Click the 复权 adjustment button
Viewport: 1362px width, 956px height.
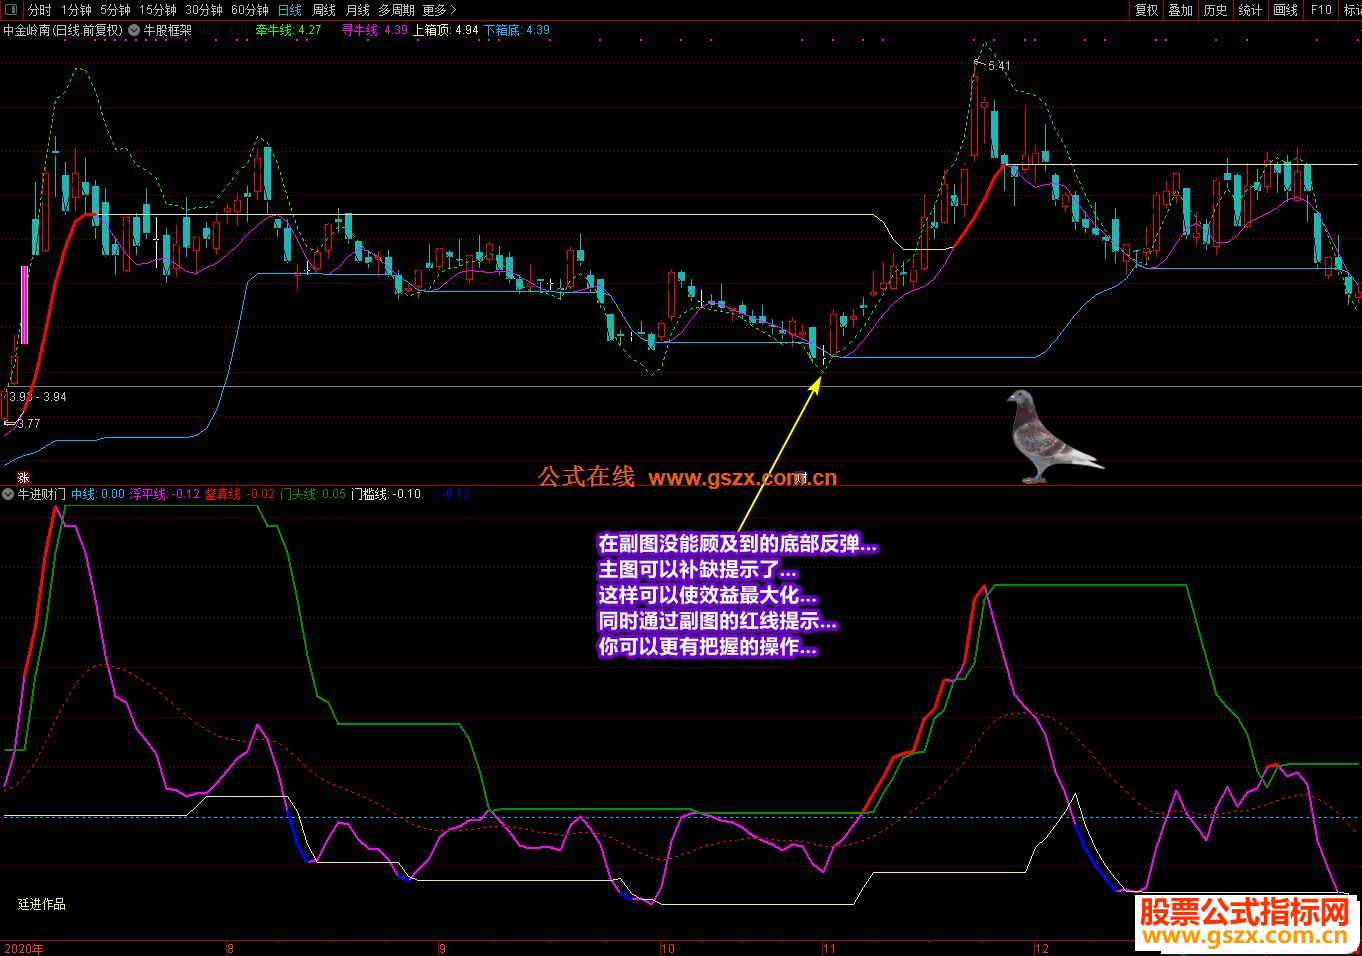coord(1146,10)
